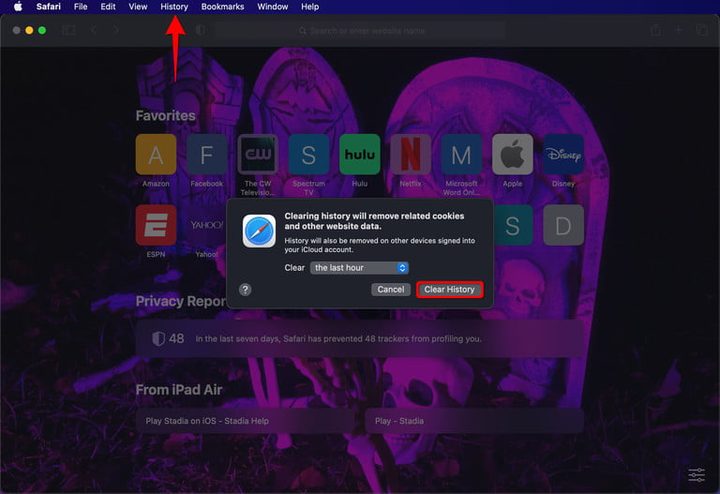This screenshot has height=494, width=720.
Task: Open the File menu
Action: click(81, 7)
